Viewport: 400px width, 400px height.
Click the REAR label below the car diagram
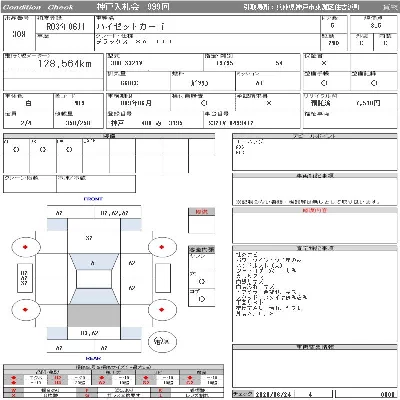tap(93, 358)
